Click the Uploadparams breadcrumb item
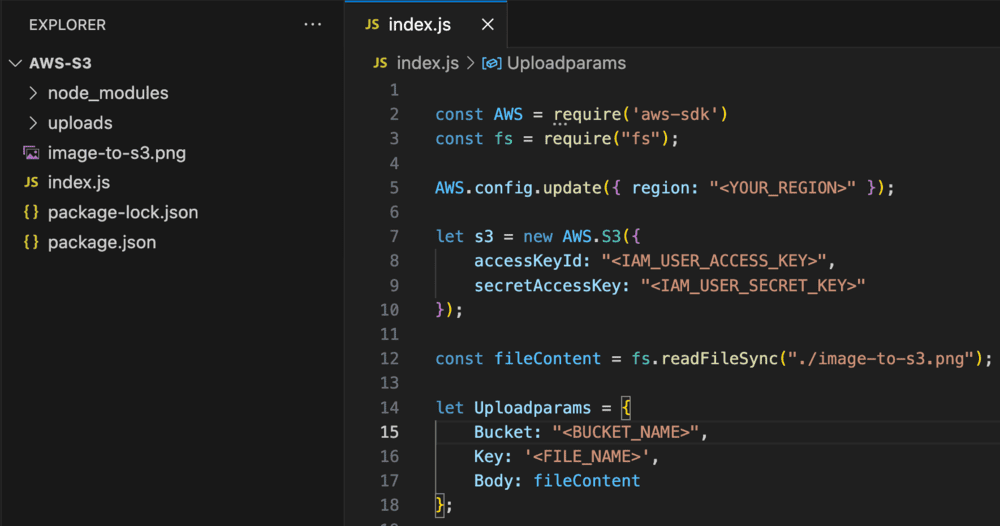The width and height of the screenshot is (1000, 526). coord(566,63)
